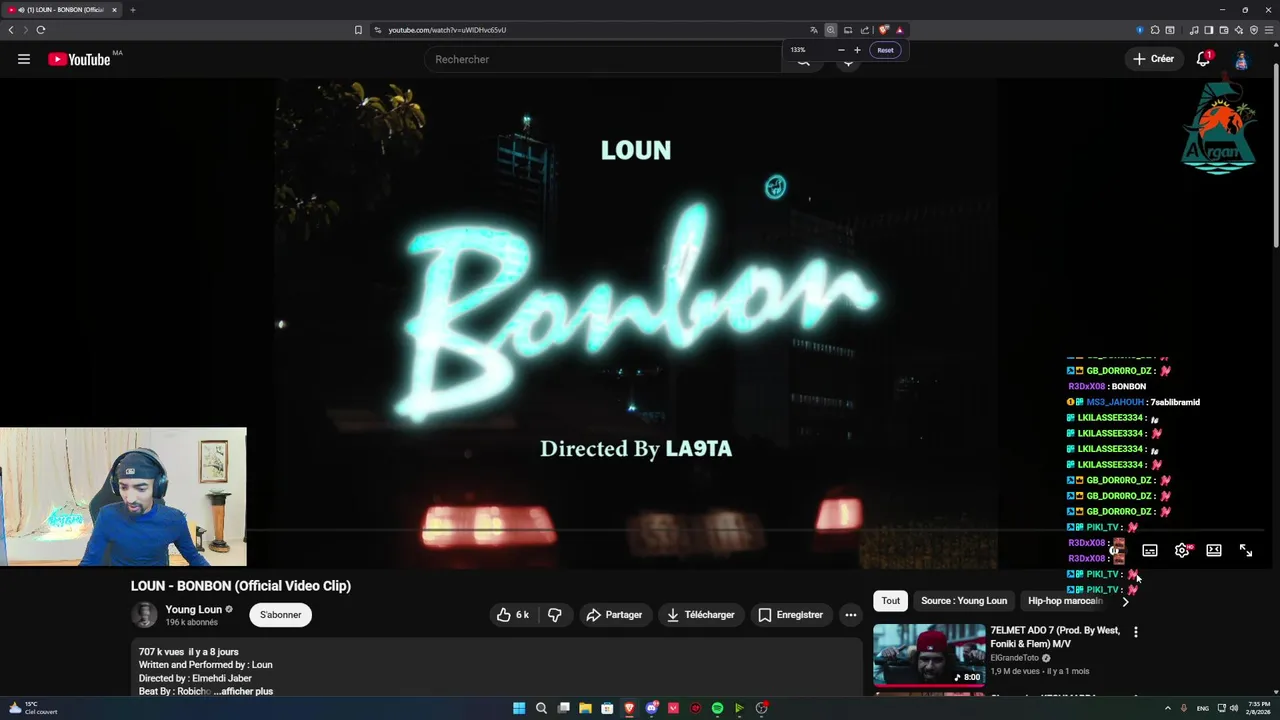Open the ElGrandeToto channel link
The width and height of the screenshot is (1280, 720).
click(1014, 658)
